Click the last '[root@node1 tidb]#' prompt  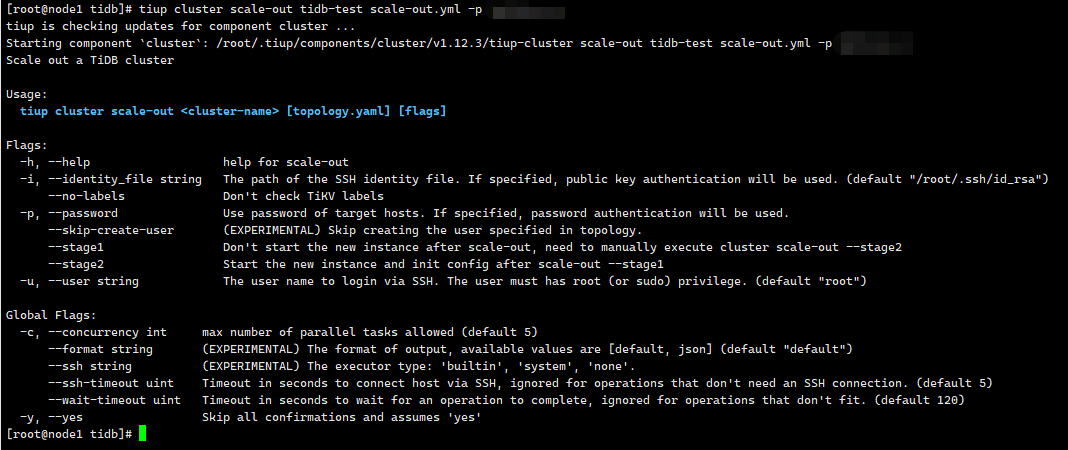(69, 434)
